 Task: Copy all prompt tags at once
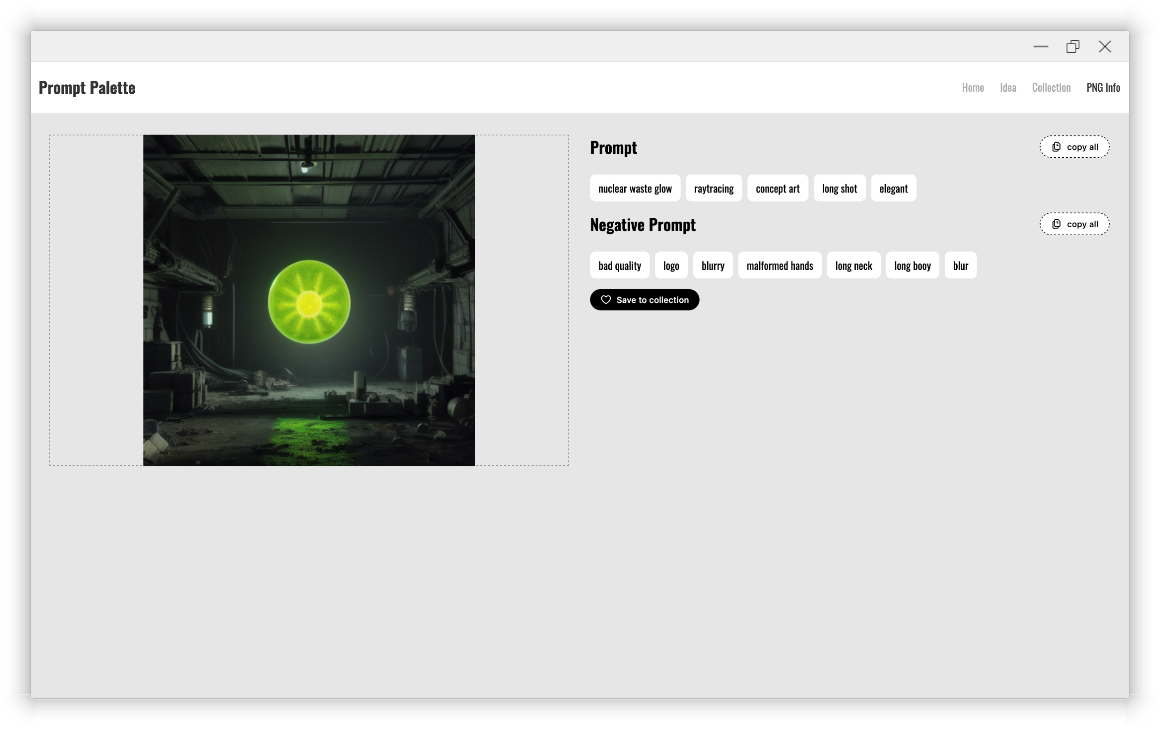pos(1074,146)
